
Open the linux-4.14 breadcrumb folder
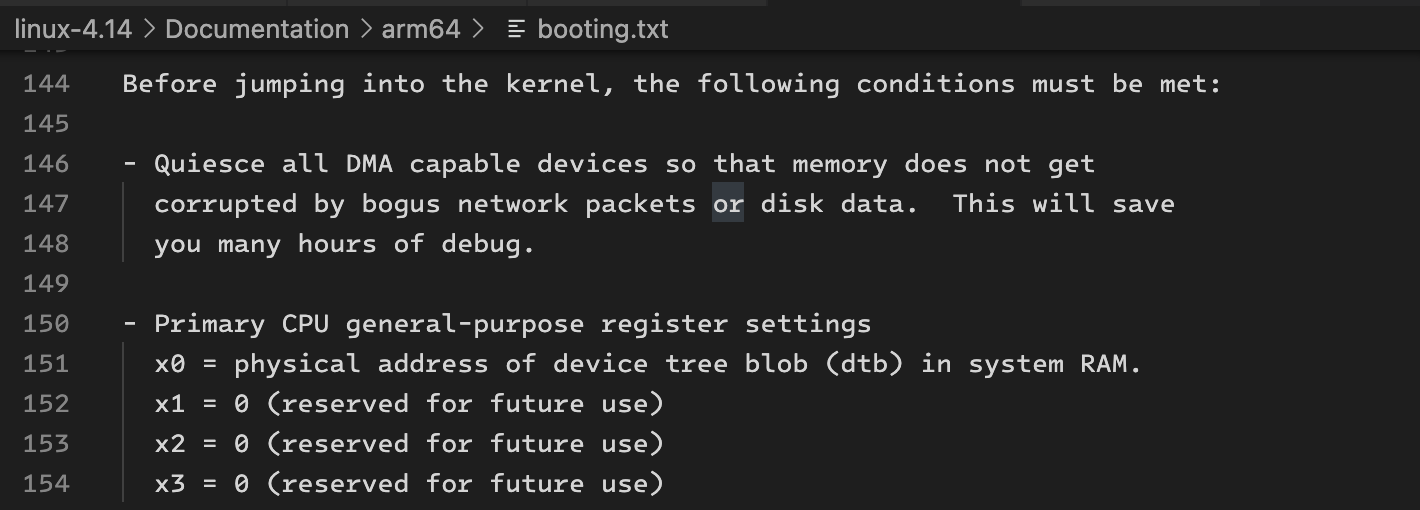(73, 29)
